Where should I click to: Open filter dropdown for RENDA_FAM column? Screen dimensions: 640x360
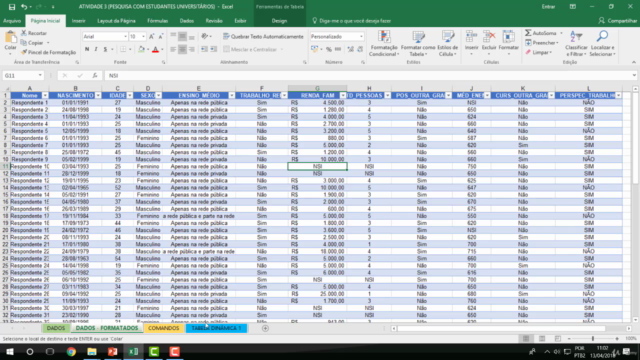point(343,96)
